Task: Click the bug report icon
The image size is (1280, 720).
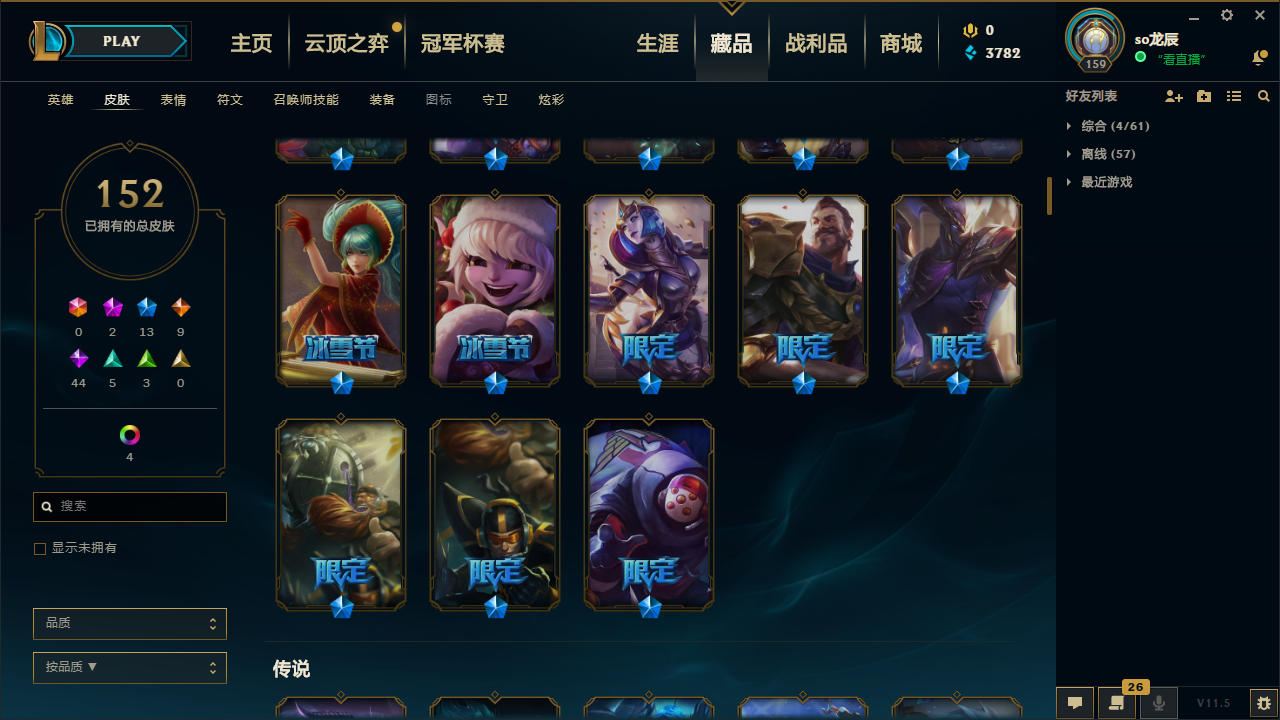Action: 1264,703
